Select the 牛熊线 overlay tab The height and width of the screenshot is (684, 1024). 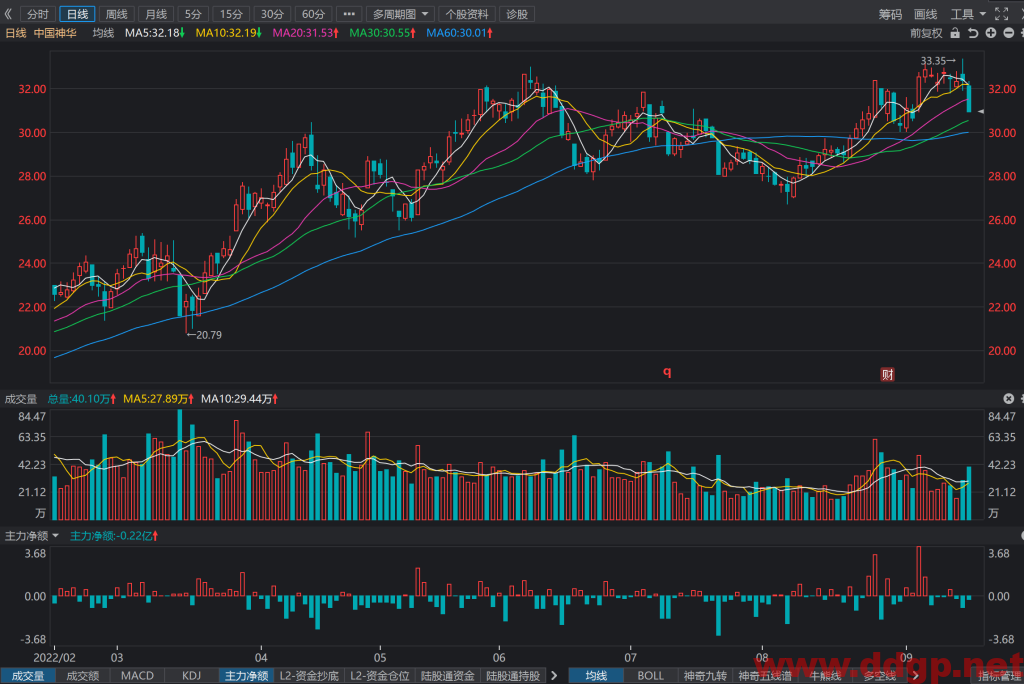click(x=825, y=676)
